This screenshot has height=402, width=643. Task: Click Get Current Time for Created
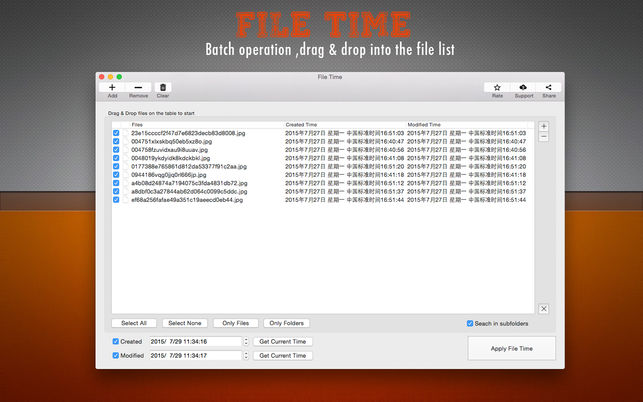(x=283, y=341)
